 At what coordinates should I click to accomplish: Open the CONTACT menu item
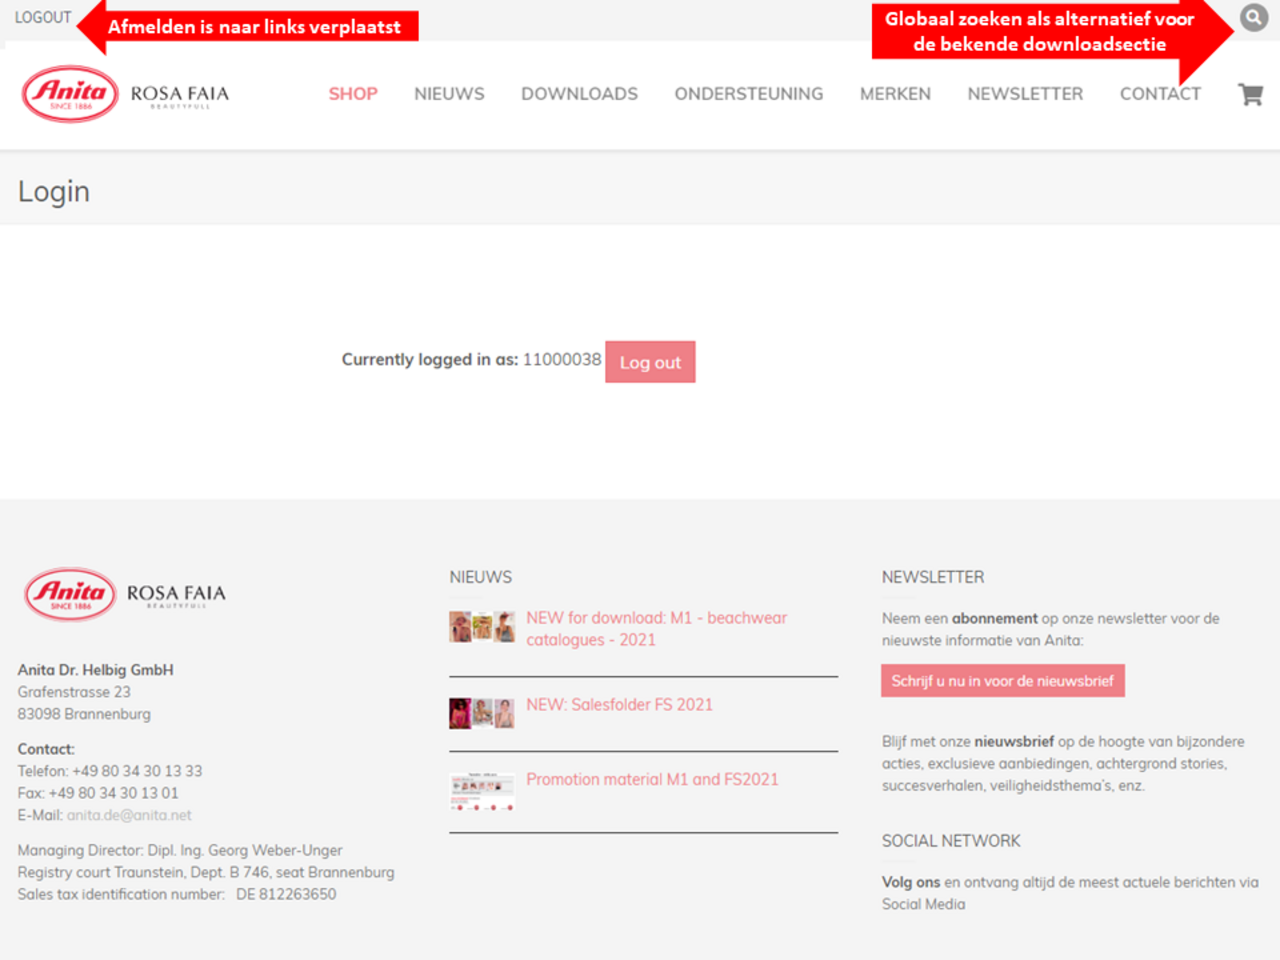pyautogui.click(x=1160, y=94)
